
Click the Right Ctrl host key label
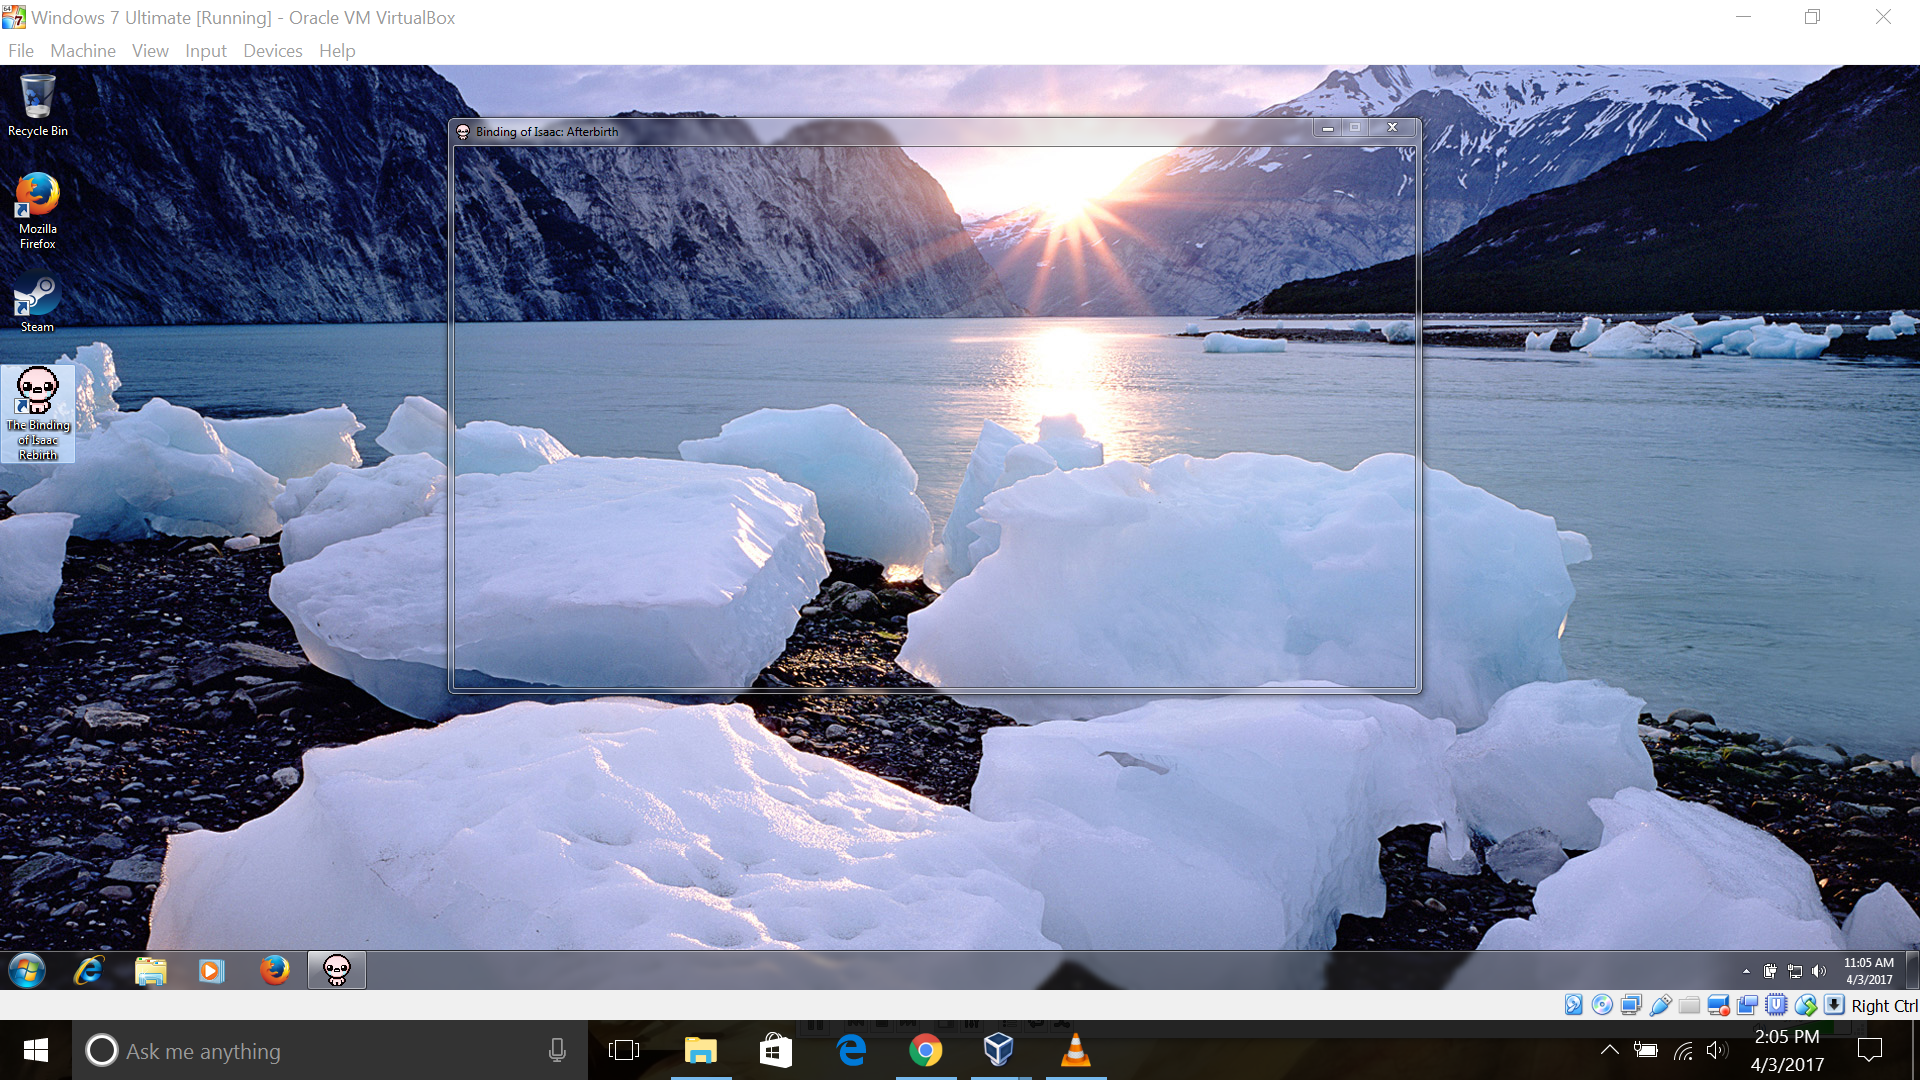(x=1884, y=1006)
